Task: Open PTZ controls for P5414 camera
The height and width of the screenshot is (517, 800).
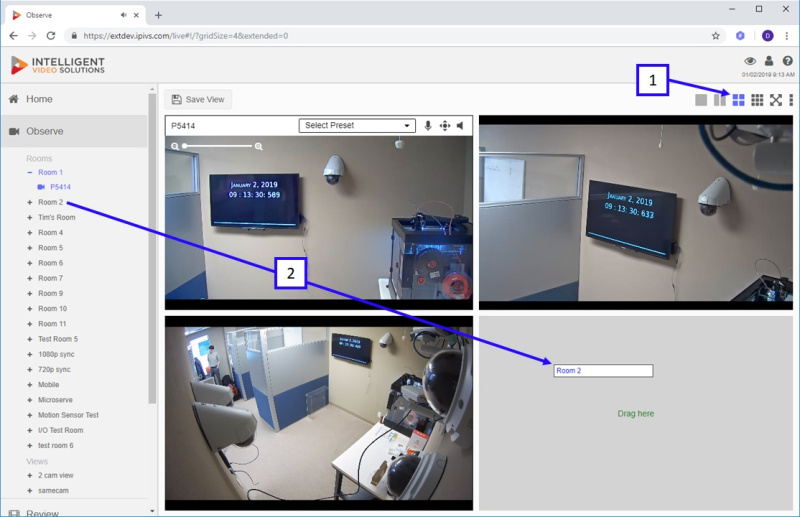Action: pyautogui.click(x=445, y=126)
